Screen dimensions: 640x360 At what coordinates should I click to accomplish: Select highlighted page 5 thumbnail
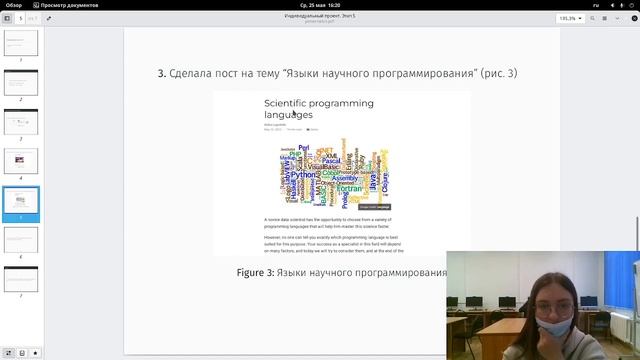(x=21, y=200)
